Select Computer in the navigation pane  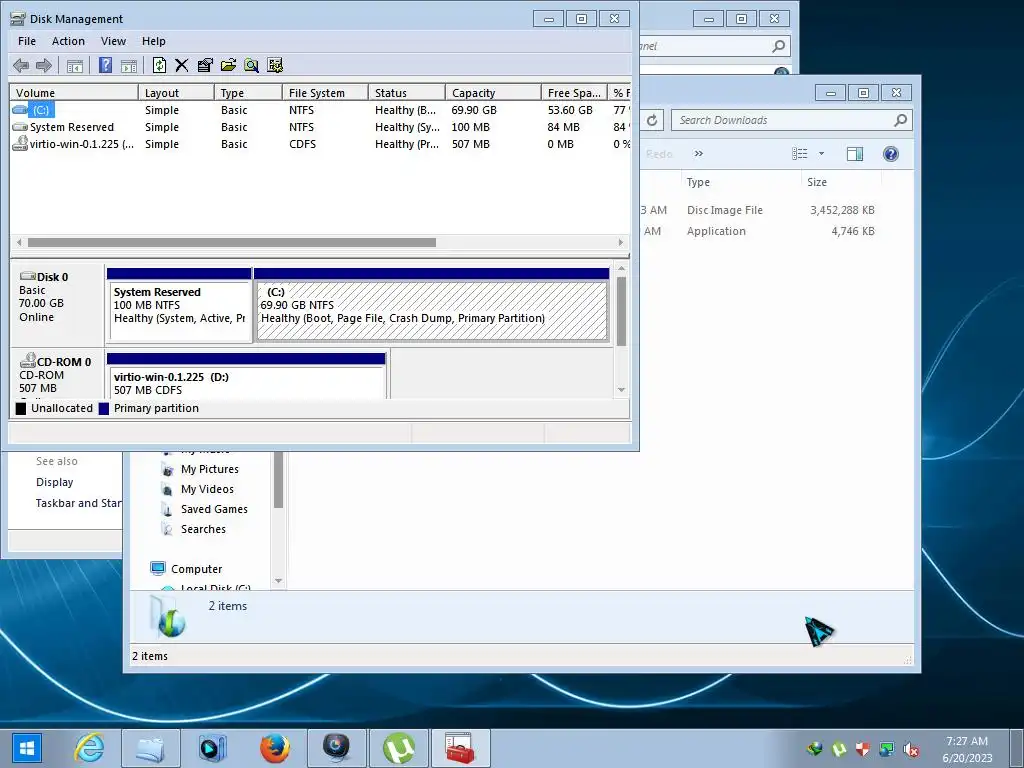point(196,569)
